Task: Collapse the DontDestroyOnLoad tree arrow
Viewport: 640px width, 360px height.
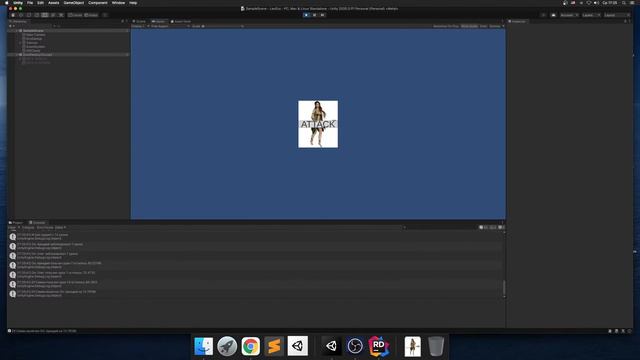Action: click(x=17, y=55)
